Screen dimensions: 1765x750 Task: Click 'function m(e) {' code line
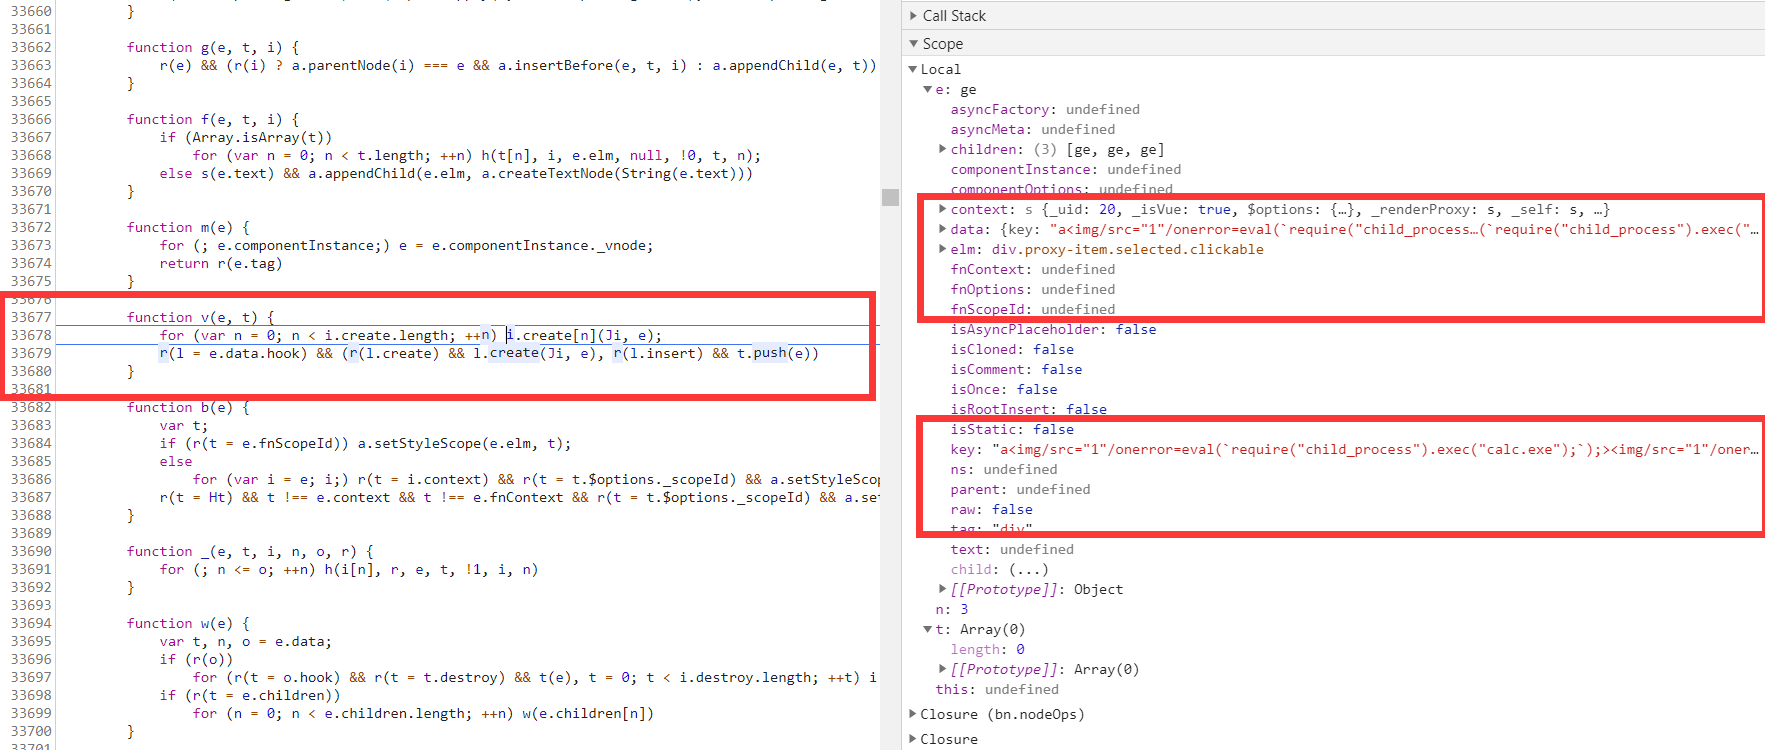tap(188, 227)
